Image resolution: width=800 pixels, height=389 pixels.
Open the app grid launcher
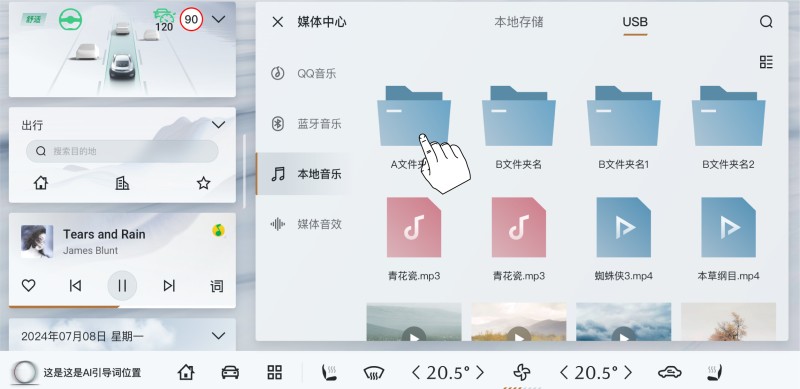tap(274, 372)
